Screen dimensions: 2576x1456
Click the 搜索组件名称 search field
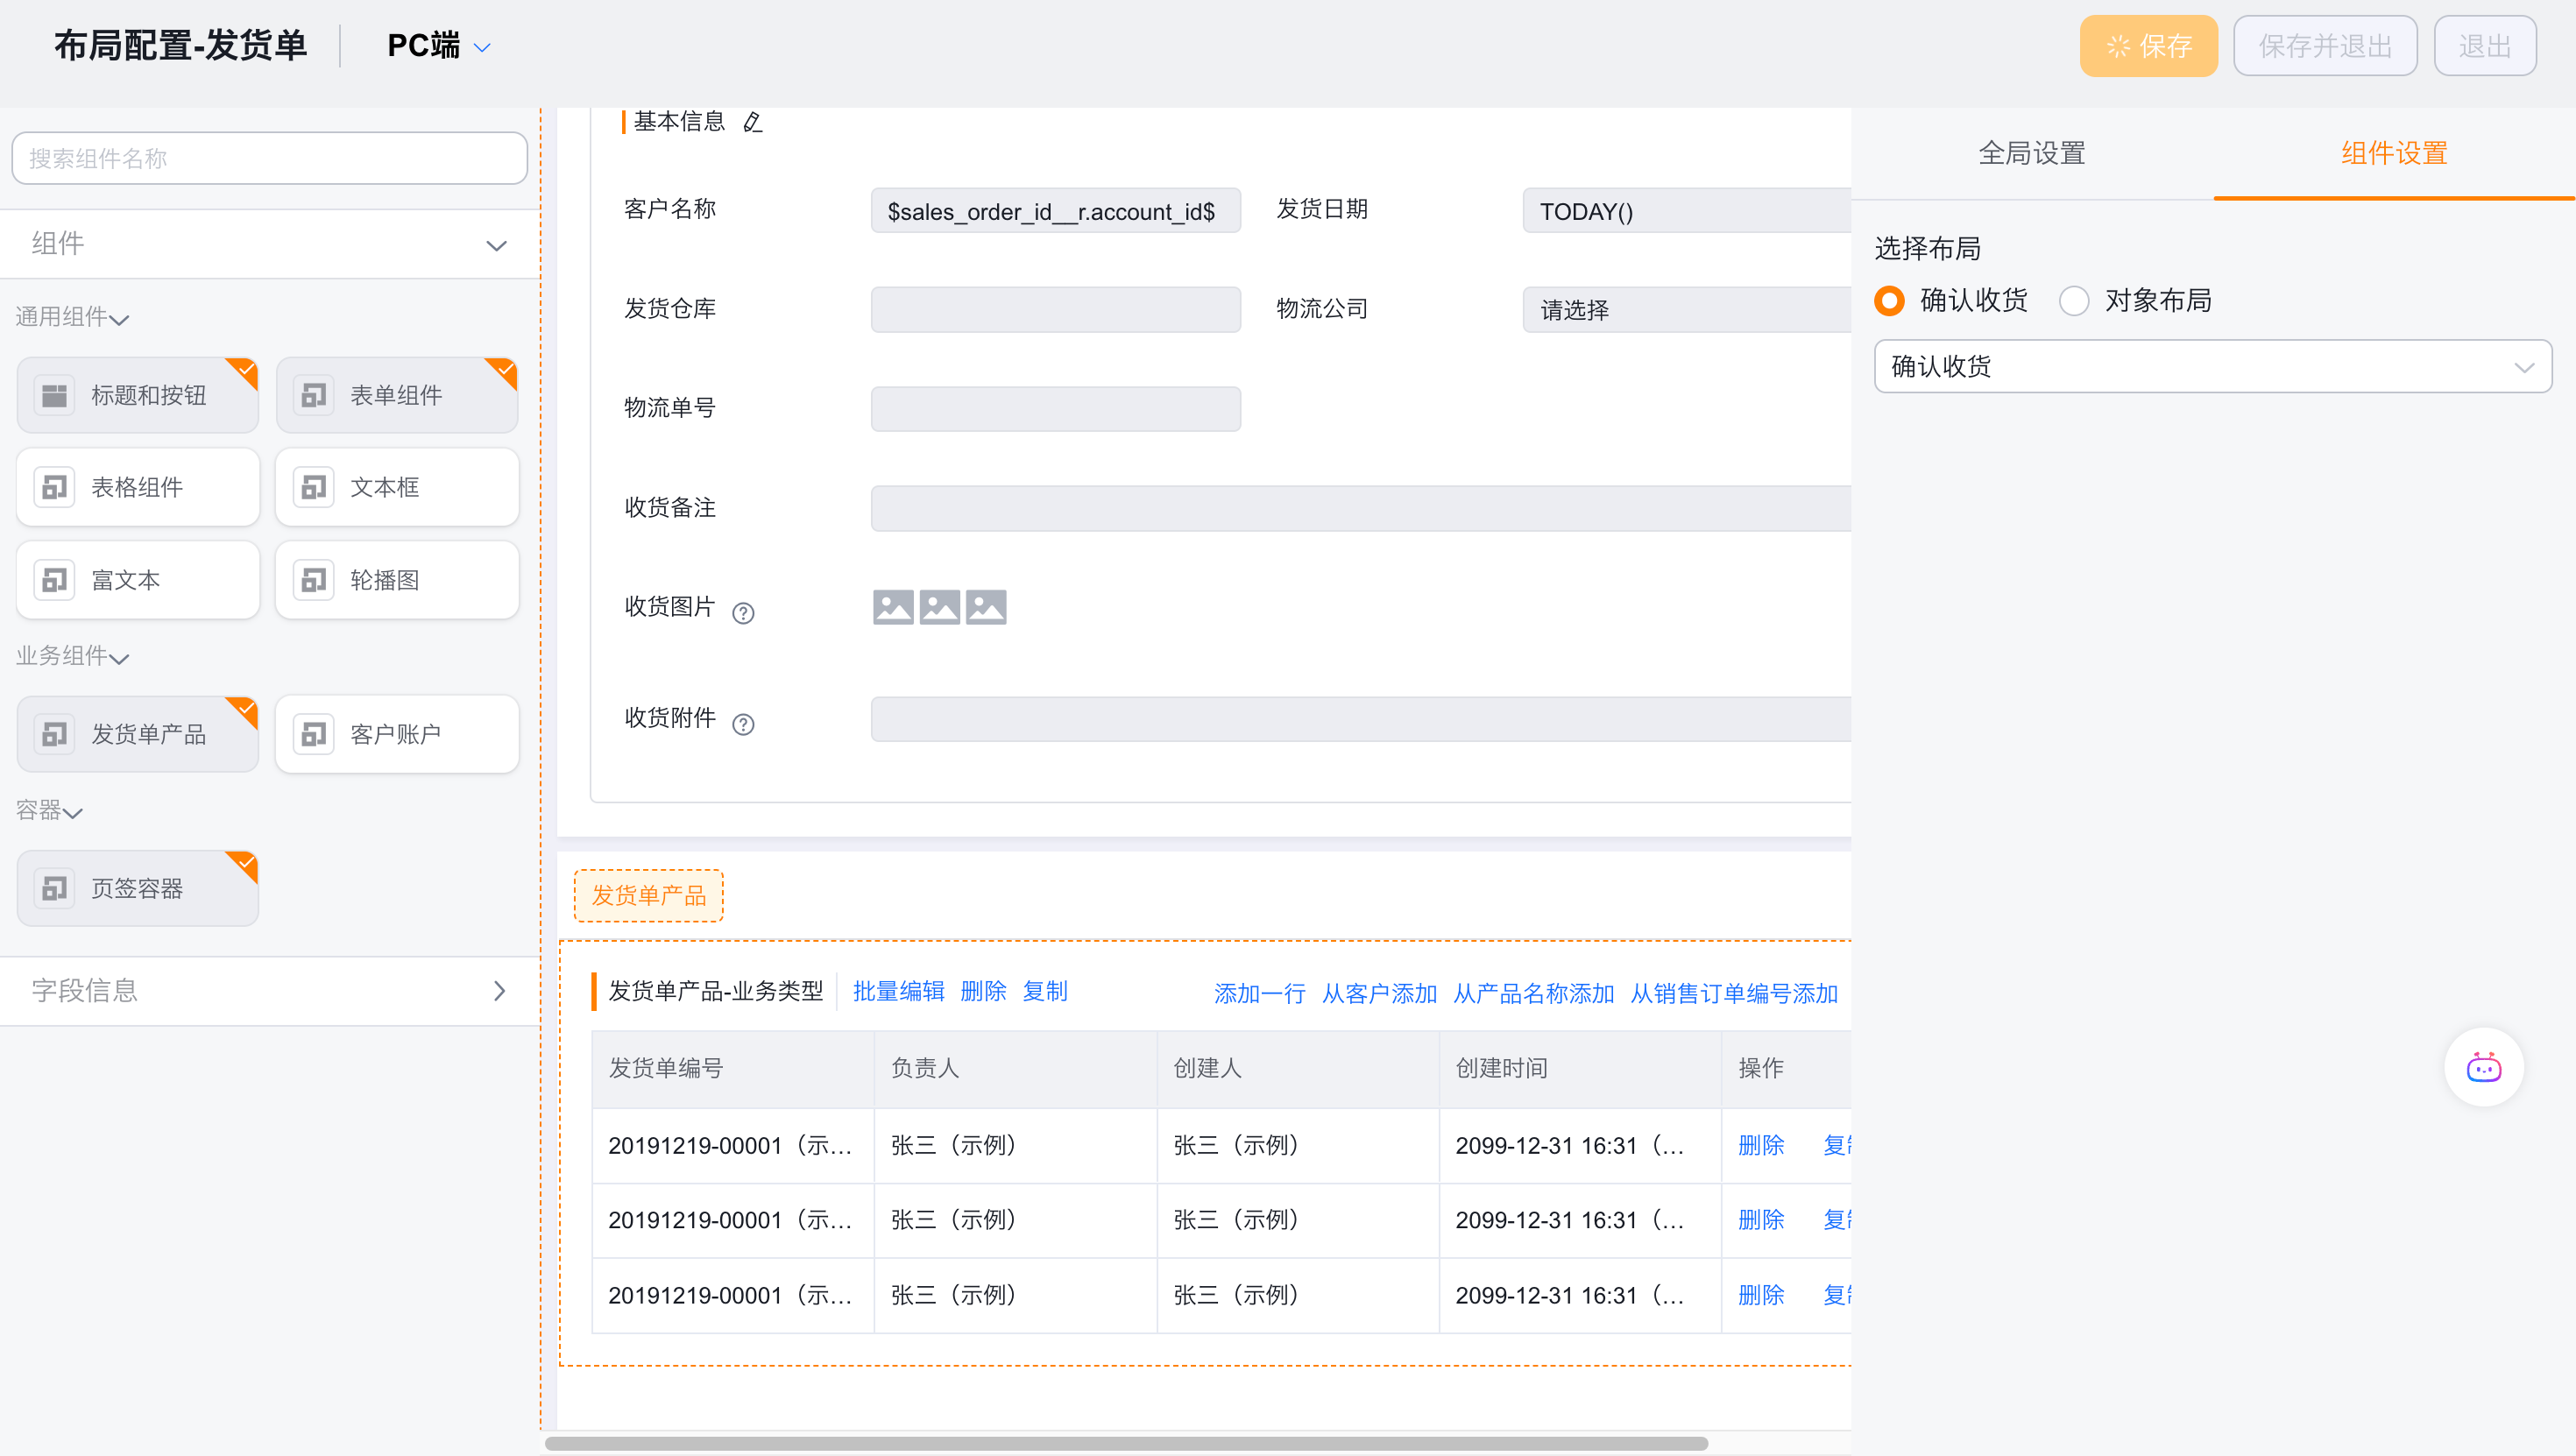tap(270, 158)
